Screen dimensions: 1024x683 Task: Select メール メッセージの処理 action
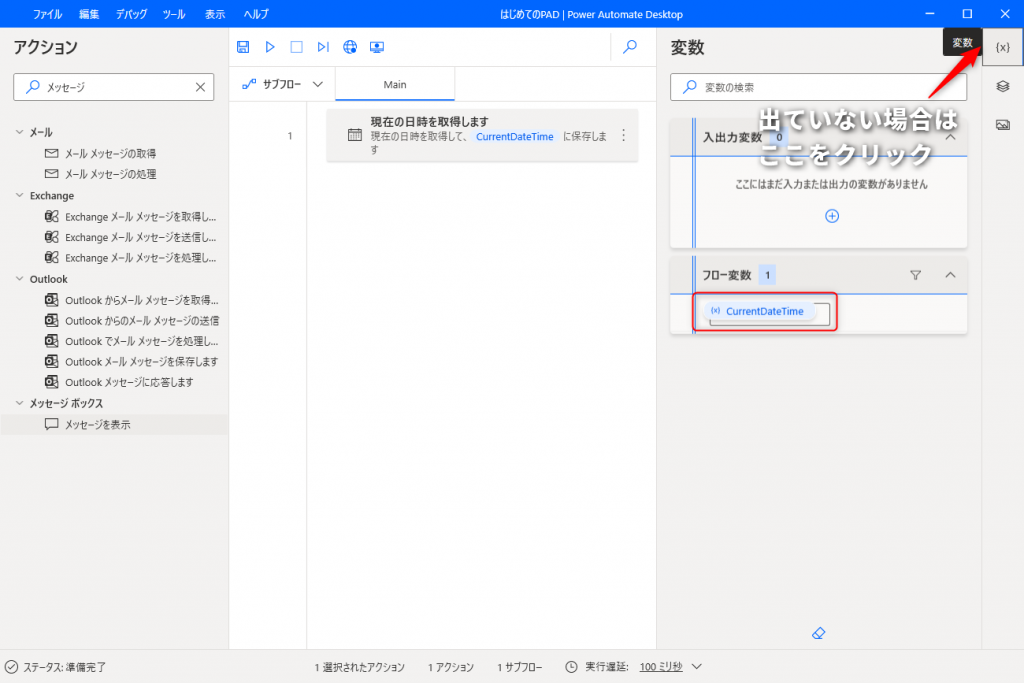pyautogui.click(x=110, y=174)
